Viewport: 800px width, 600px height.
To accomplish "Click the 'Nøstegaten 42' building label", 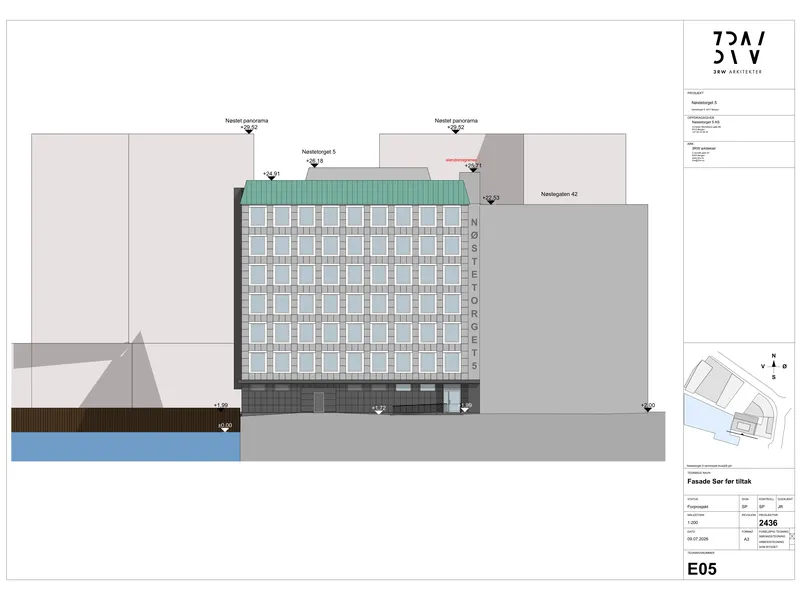I will point(559,194).
